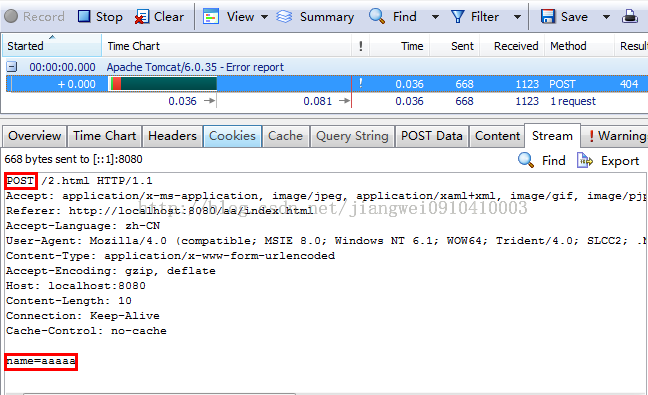Click the 'Host: localhost:8080' line
The height and width of the screenshot is (395, 648).
coord(76,286)
